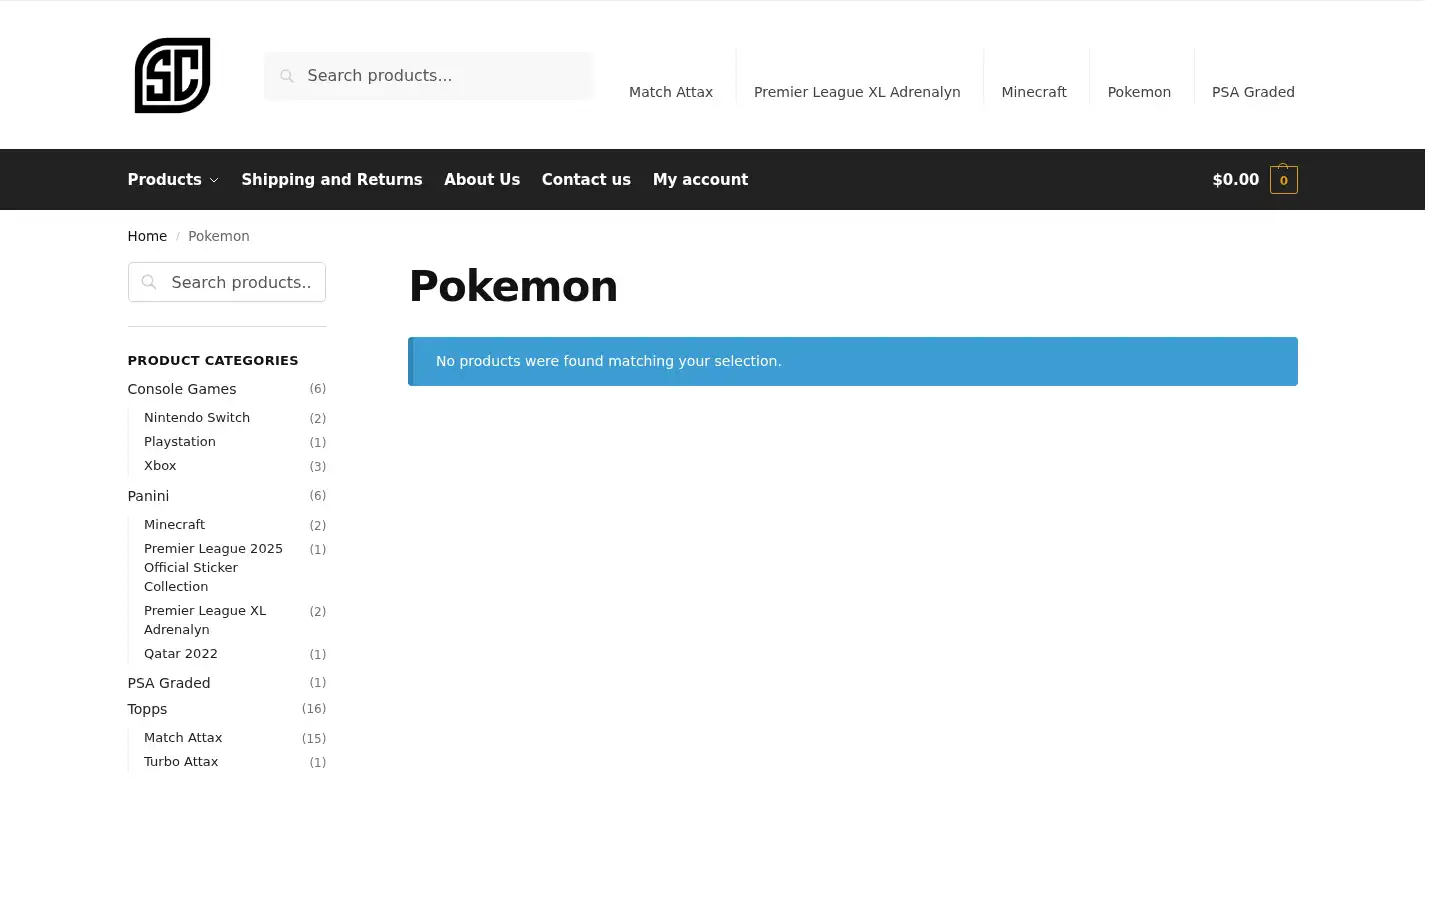Open Turbo Attax subcategory
1440x900 pixels.
click(x=181, y=762)
